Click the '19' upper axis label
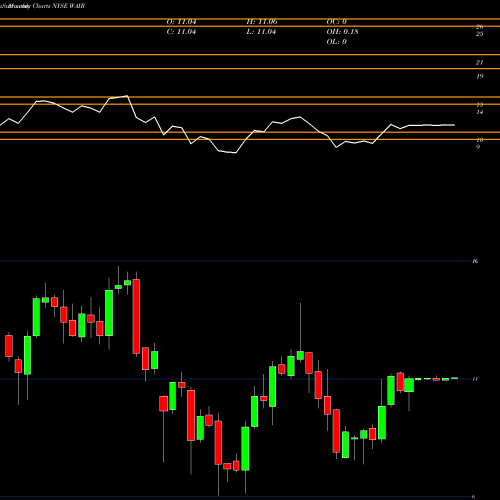 tap(479, 76)
